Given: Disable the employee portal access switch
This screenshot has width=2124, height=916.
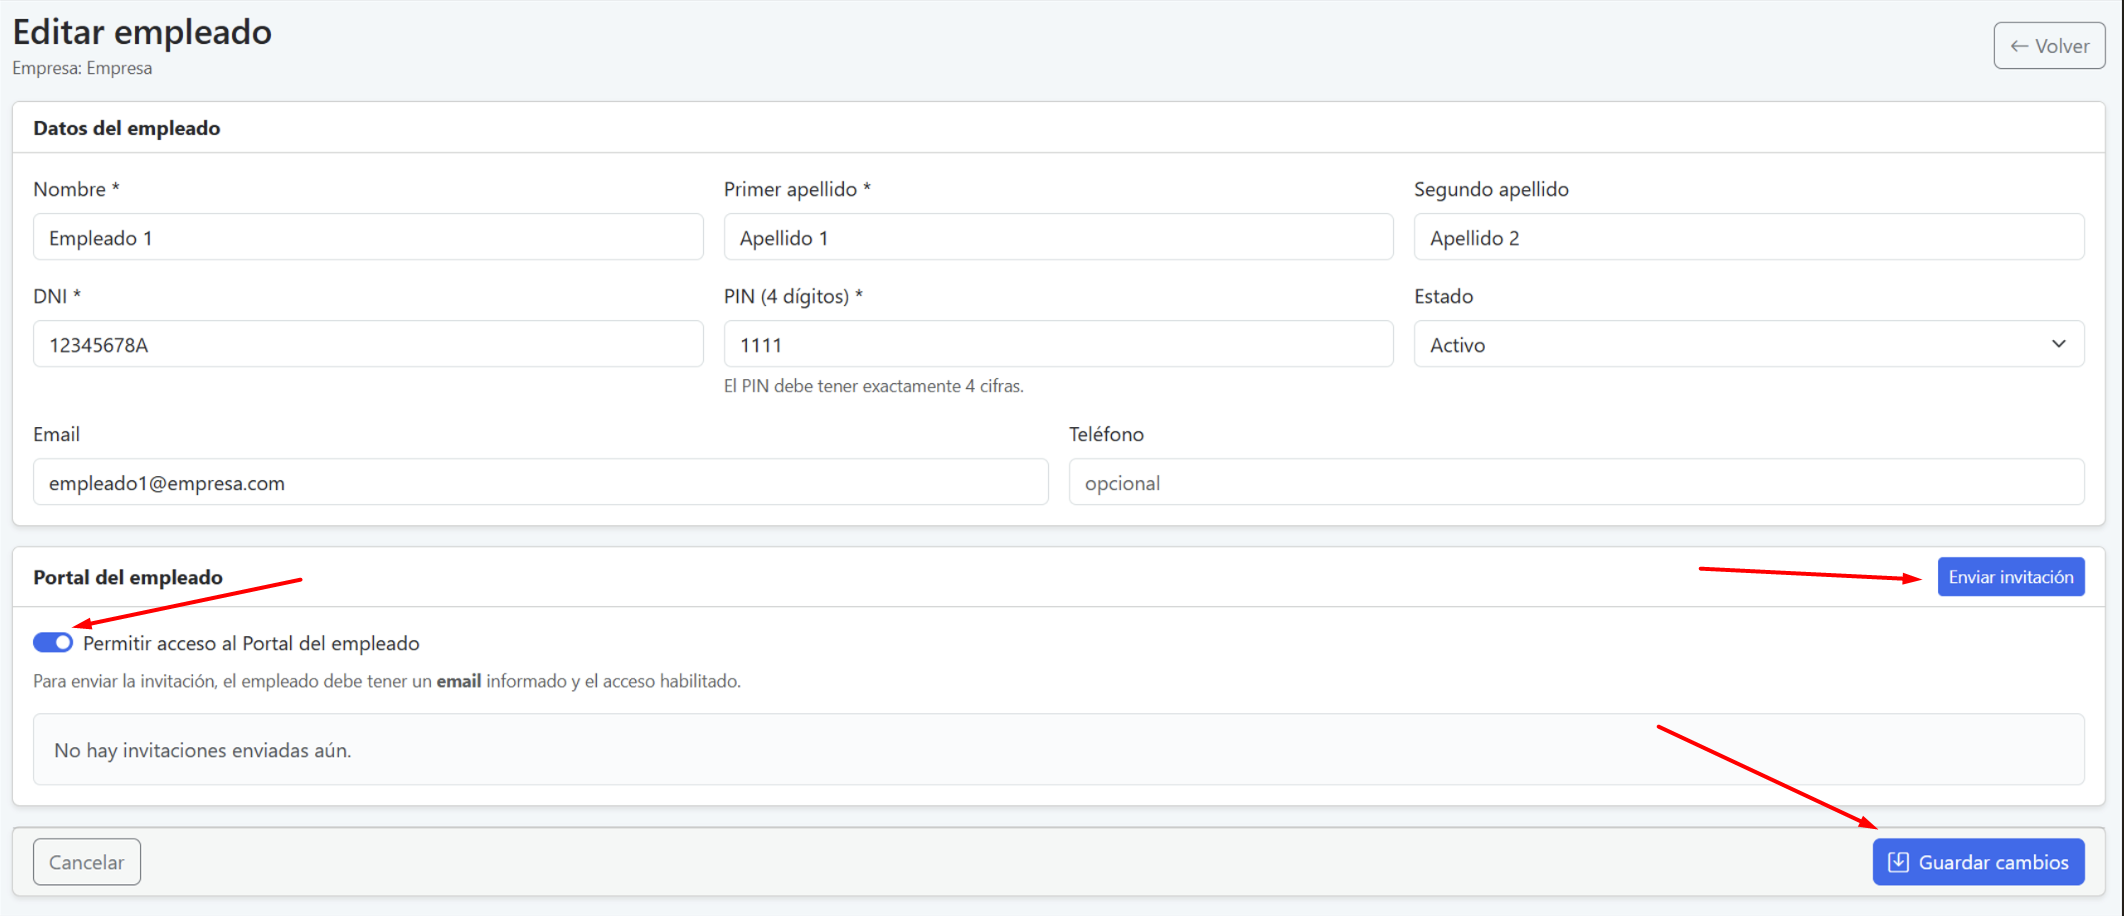Looking at the screenshot, I should coord(53,643).
